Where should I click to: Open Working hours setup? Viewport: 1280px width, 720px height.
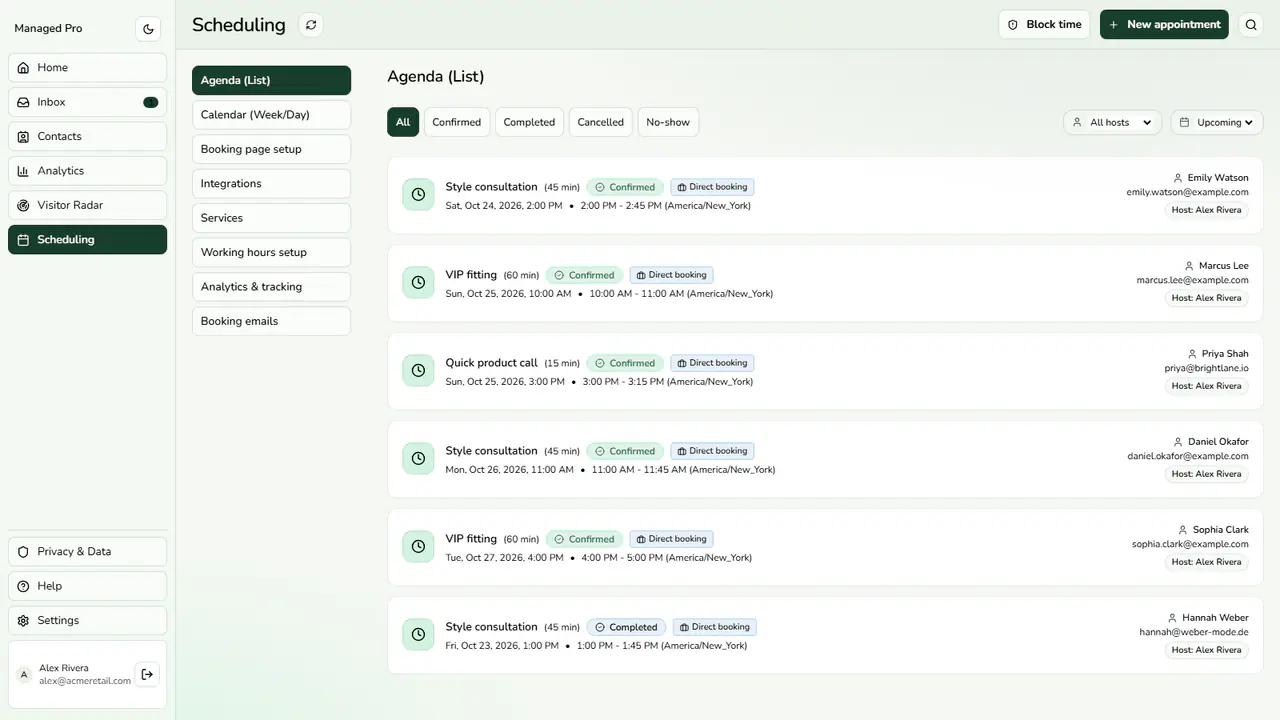pos(271,252)
